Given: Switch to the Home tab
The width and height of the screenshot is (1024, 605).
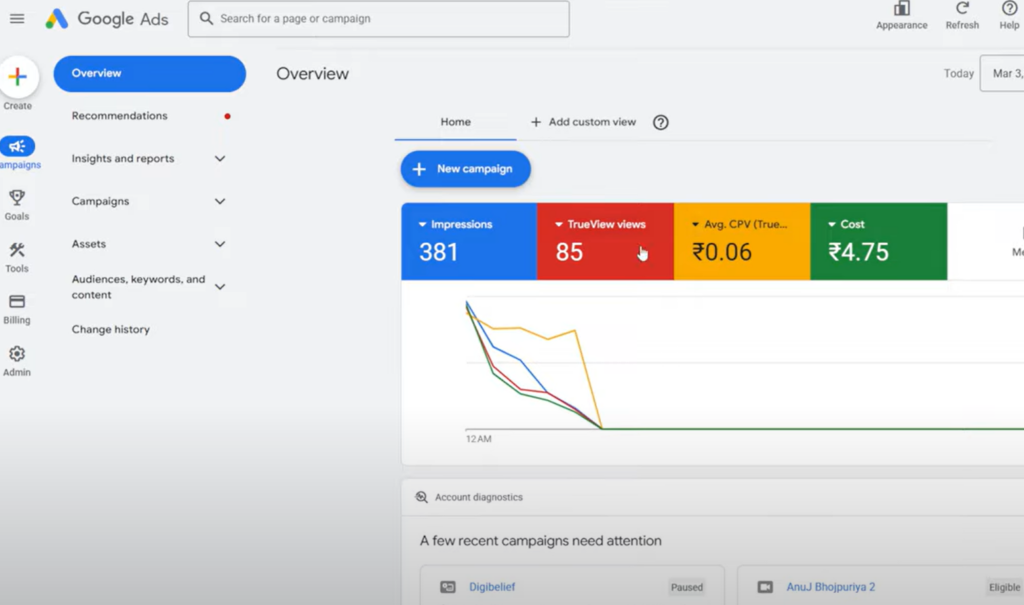Looking at the screenshot, I should point(455,122).
